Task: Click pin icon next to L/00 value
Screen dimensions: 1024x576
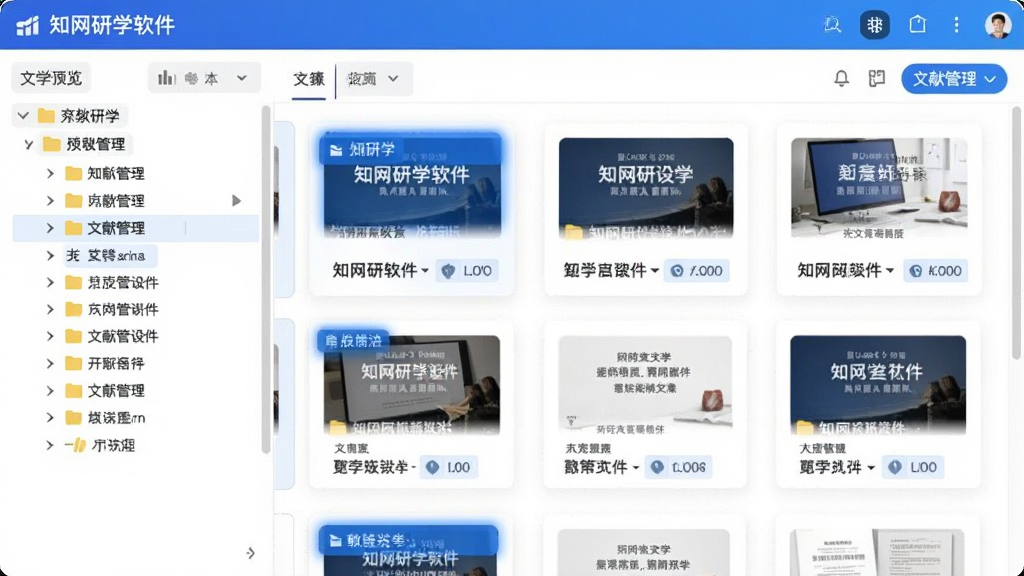Action: pos(895,467)
